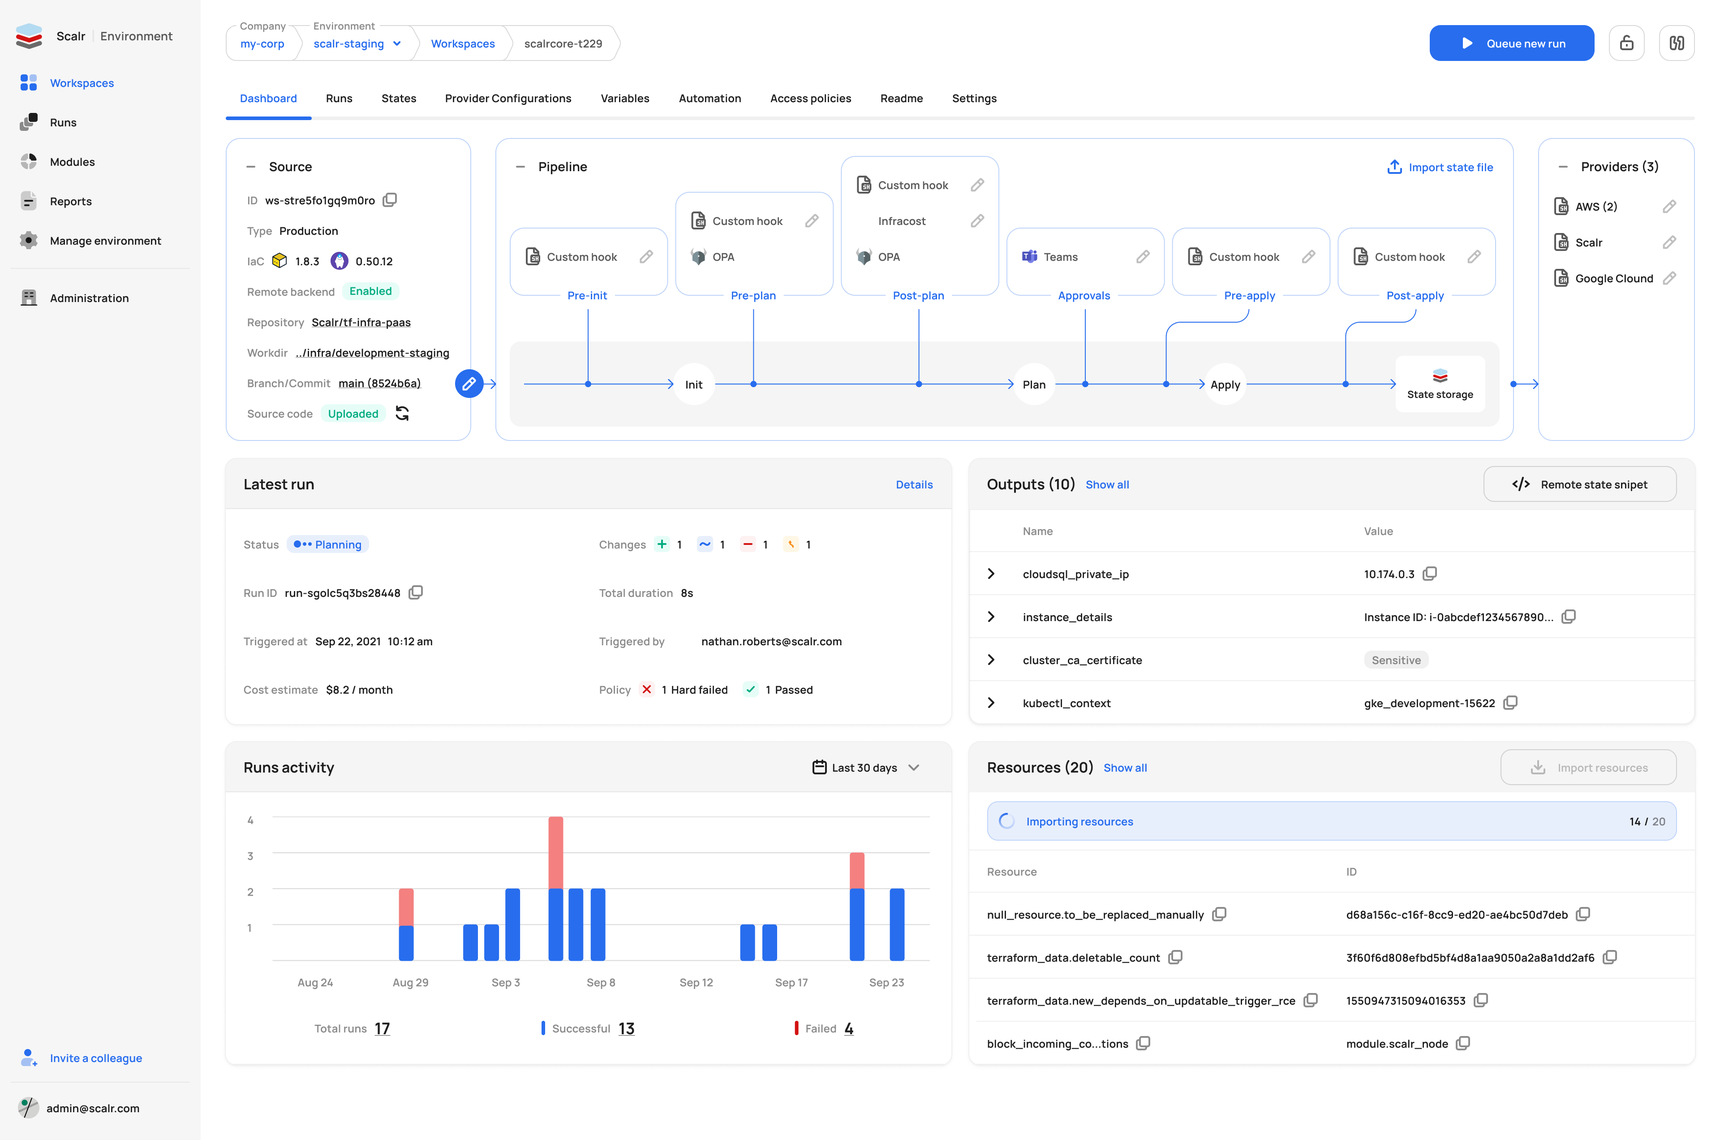1720x1140 pixels.
Task: Open Manage environment in sidebar
Action: pos(105,241)
